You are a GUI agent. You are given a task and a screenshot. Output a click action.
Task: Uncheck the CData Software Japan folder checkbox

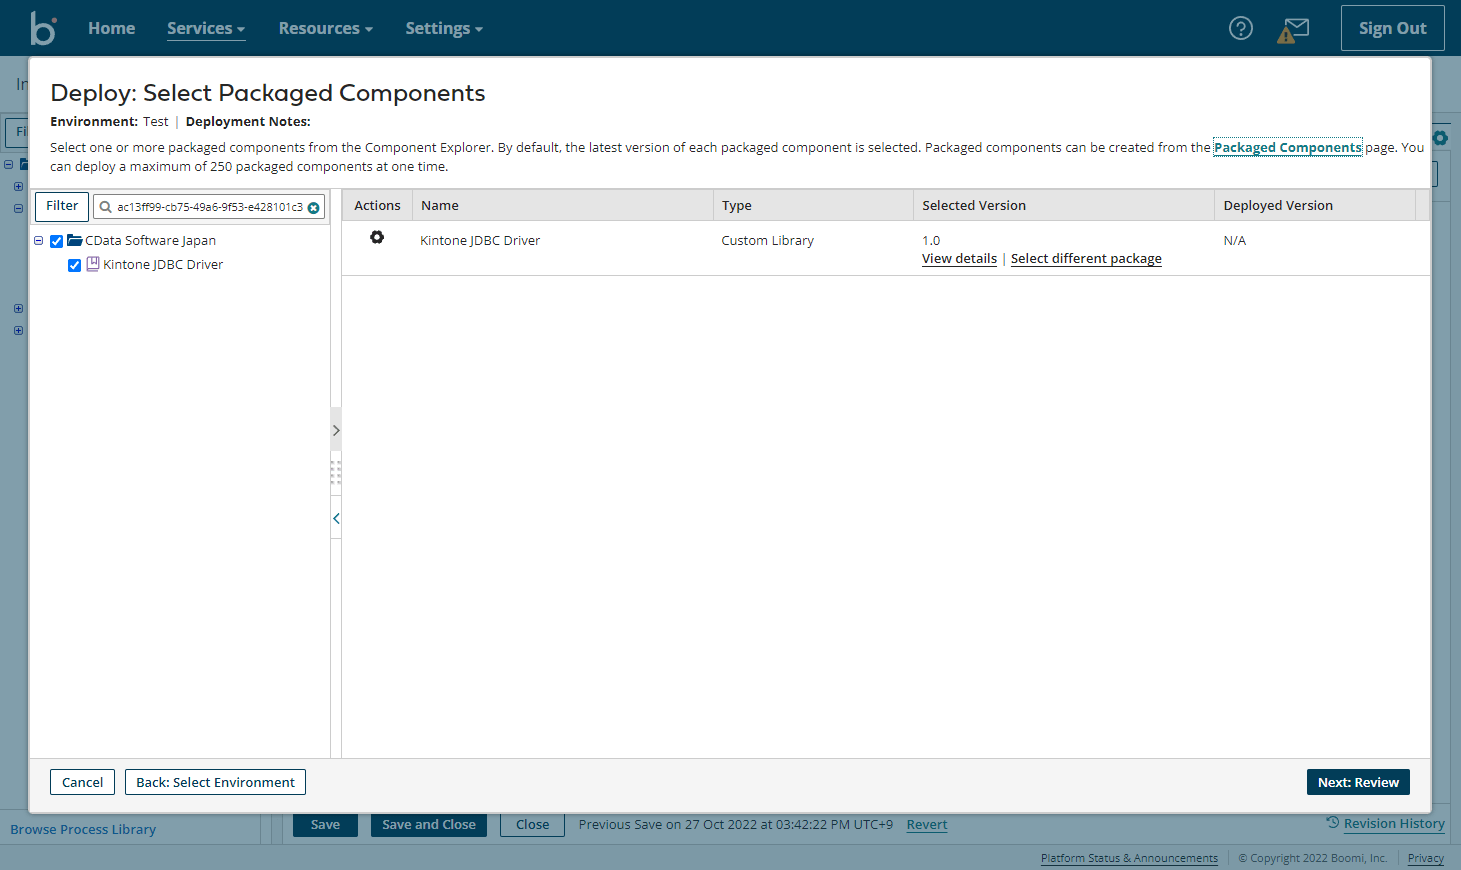click(57, 241)
